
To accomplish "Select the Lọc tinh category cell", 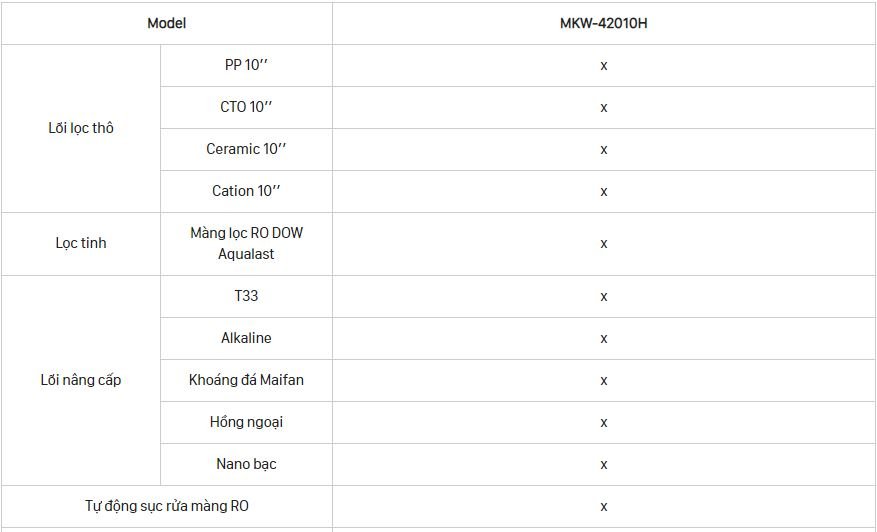I will pos(81,244).
